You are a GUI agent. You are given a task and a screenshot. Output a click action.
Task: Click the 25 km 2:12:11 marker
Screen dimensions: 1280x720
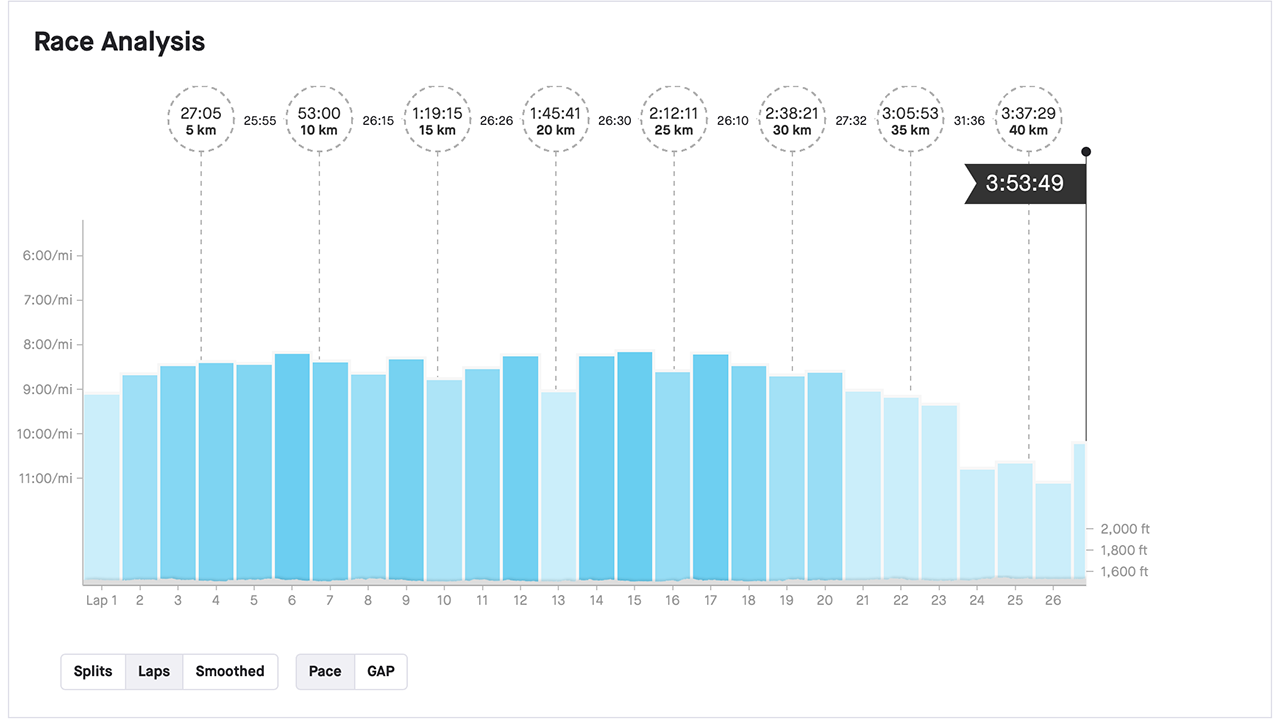(x=673, y=120)
